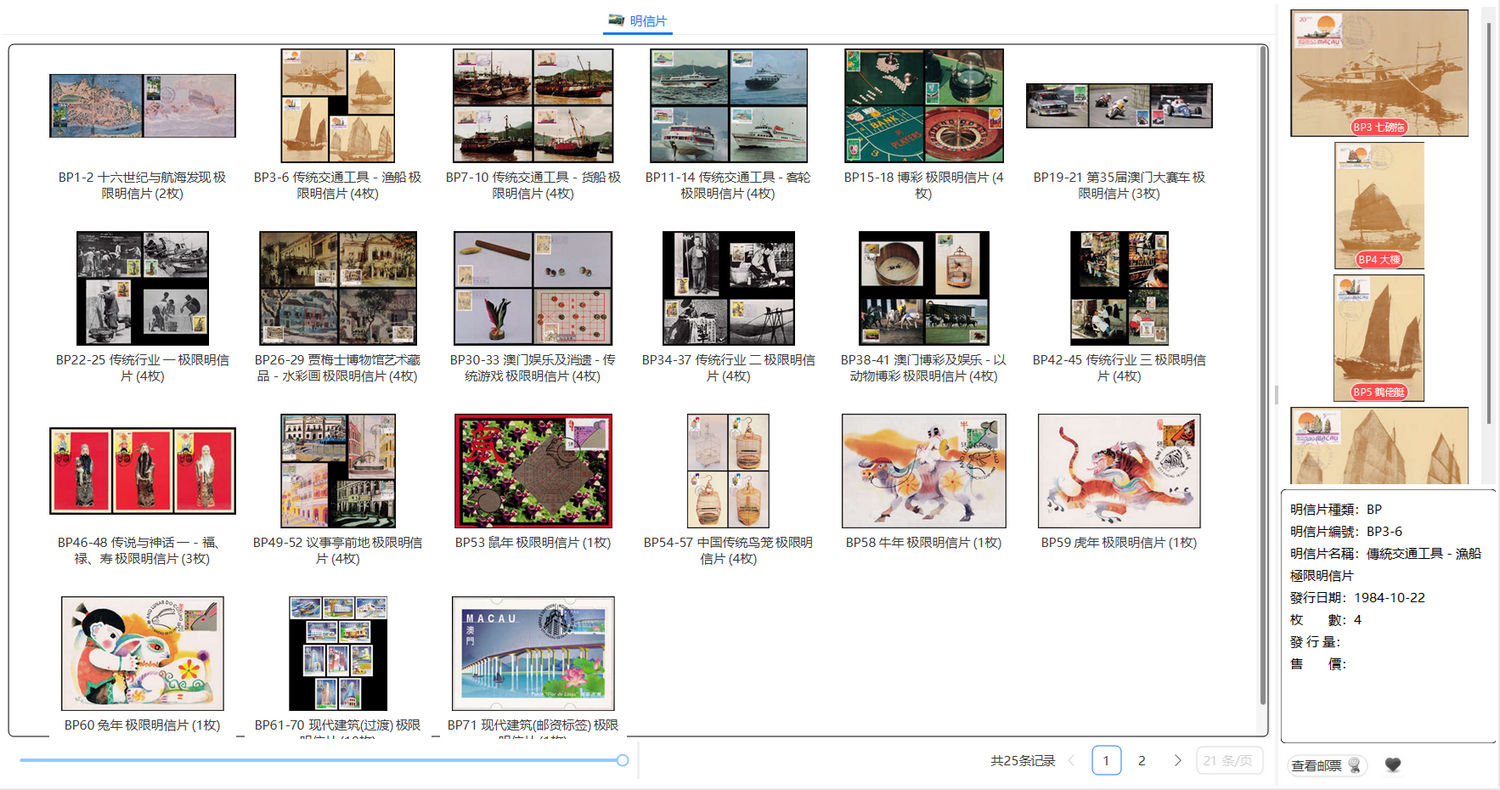The image size is (1500, 790).
Task: Open page 2 of results
Action: [x=1142, y=761]
